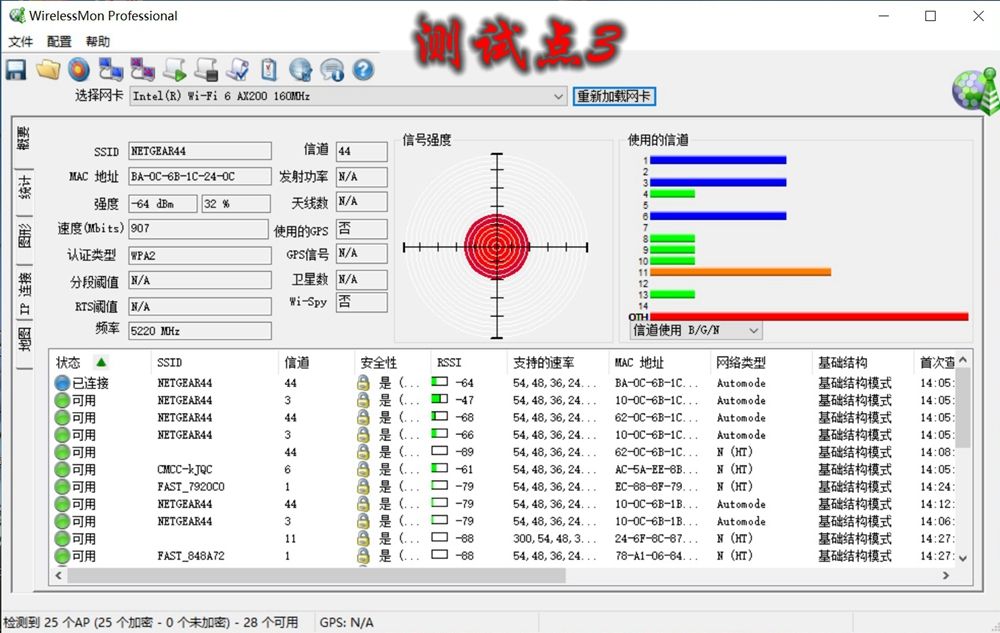Click MAC cell starting AC-5A-EE-8B
Screen dimensions: 1000x633
tap(656, 469)
